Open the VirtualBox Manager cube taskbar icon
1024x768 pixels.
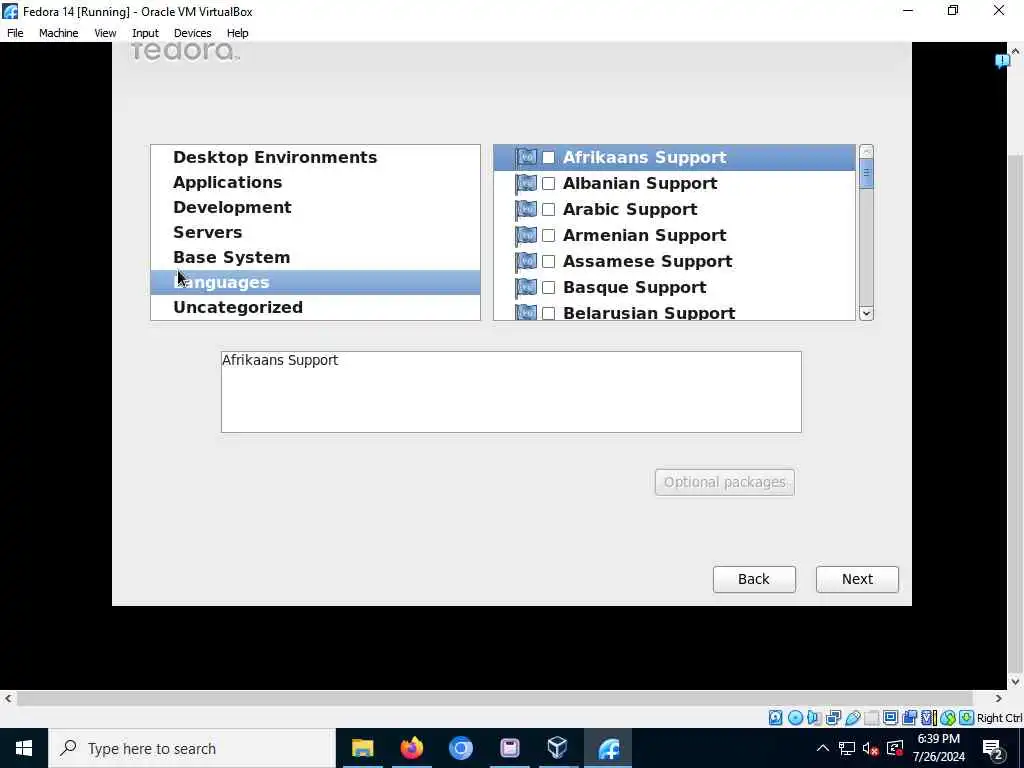[558, 748]
